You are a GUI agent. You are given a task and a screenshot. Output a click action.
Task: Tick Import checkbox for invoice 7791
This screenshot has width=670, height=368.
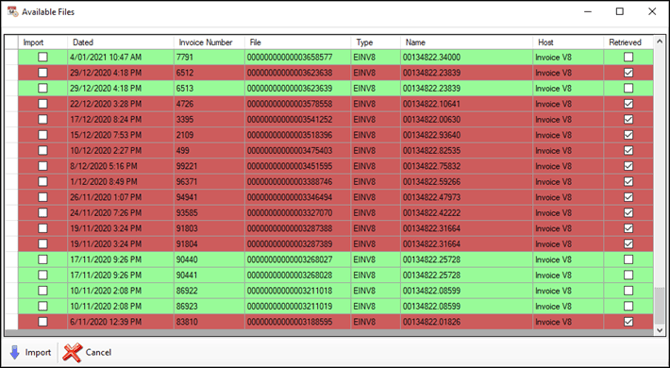pyautogui.click(x=43, y=57)
